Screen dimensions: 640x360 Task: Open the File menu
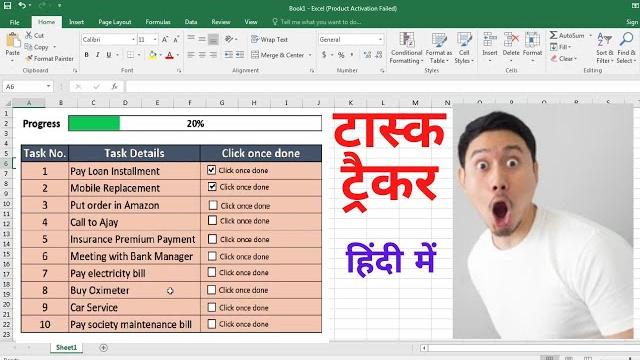[x=14, y=22]
